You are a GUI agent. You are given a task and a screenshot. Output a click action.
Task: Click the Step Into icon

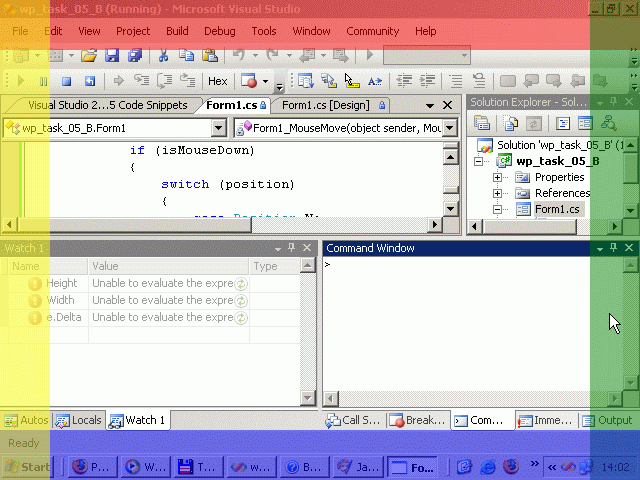point(142,80)
